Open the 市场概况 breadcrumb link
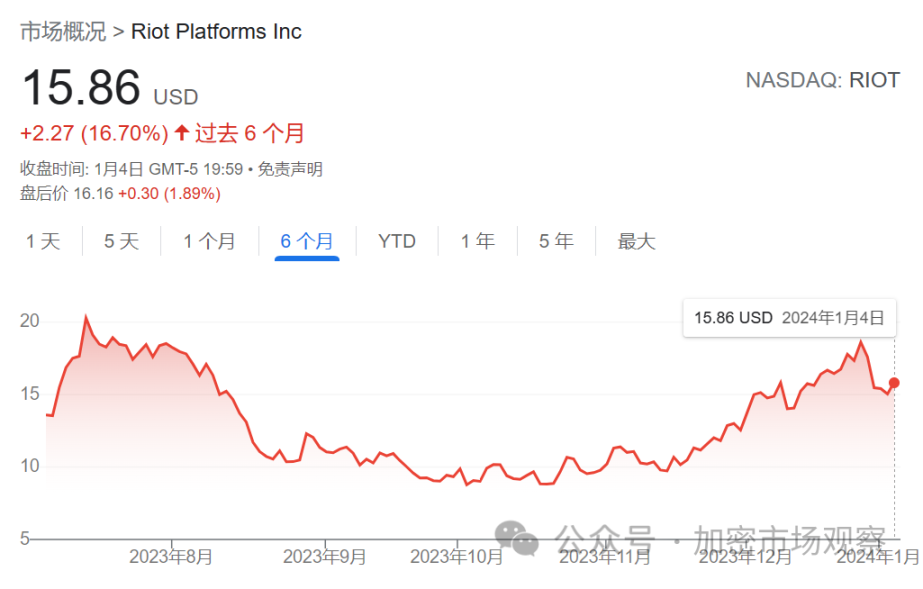923x589 pixels. [63, 31]
